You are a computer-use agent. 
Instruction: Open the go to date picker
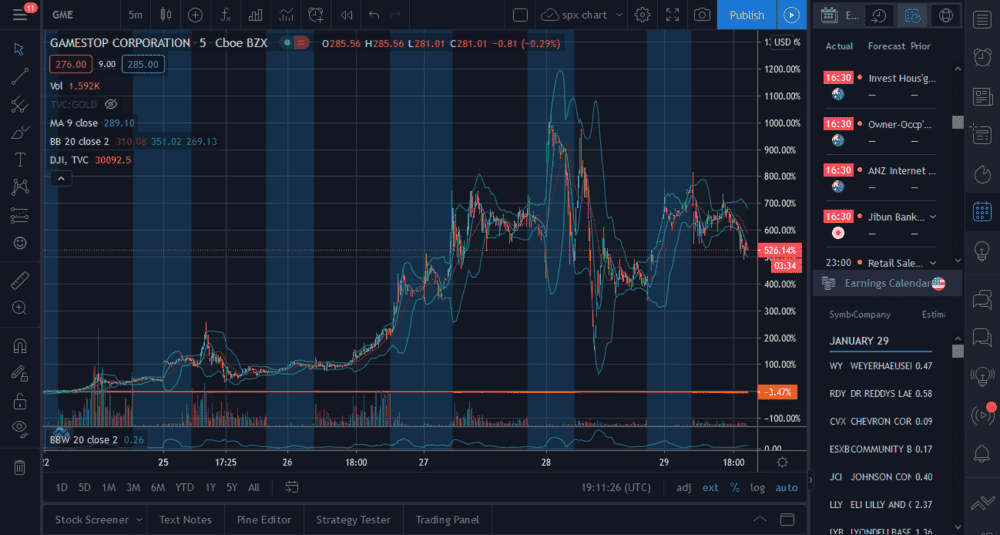[x=291, y=487]
